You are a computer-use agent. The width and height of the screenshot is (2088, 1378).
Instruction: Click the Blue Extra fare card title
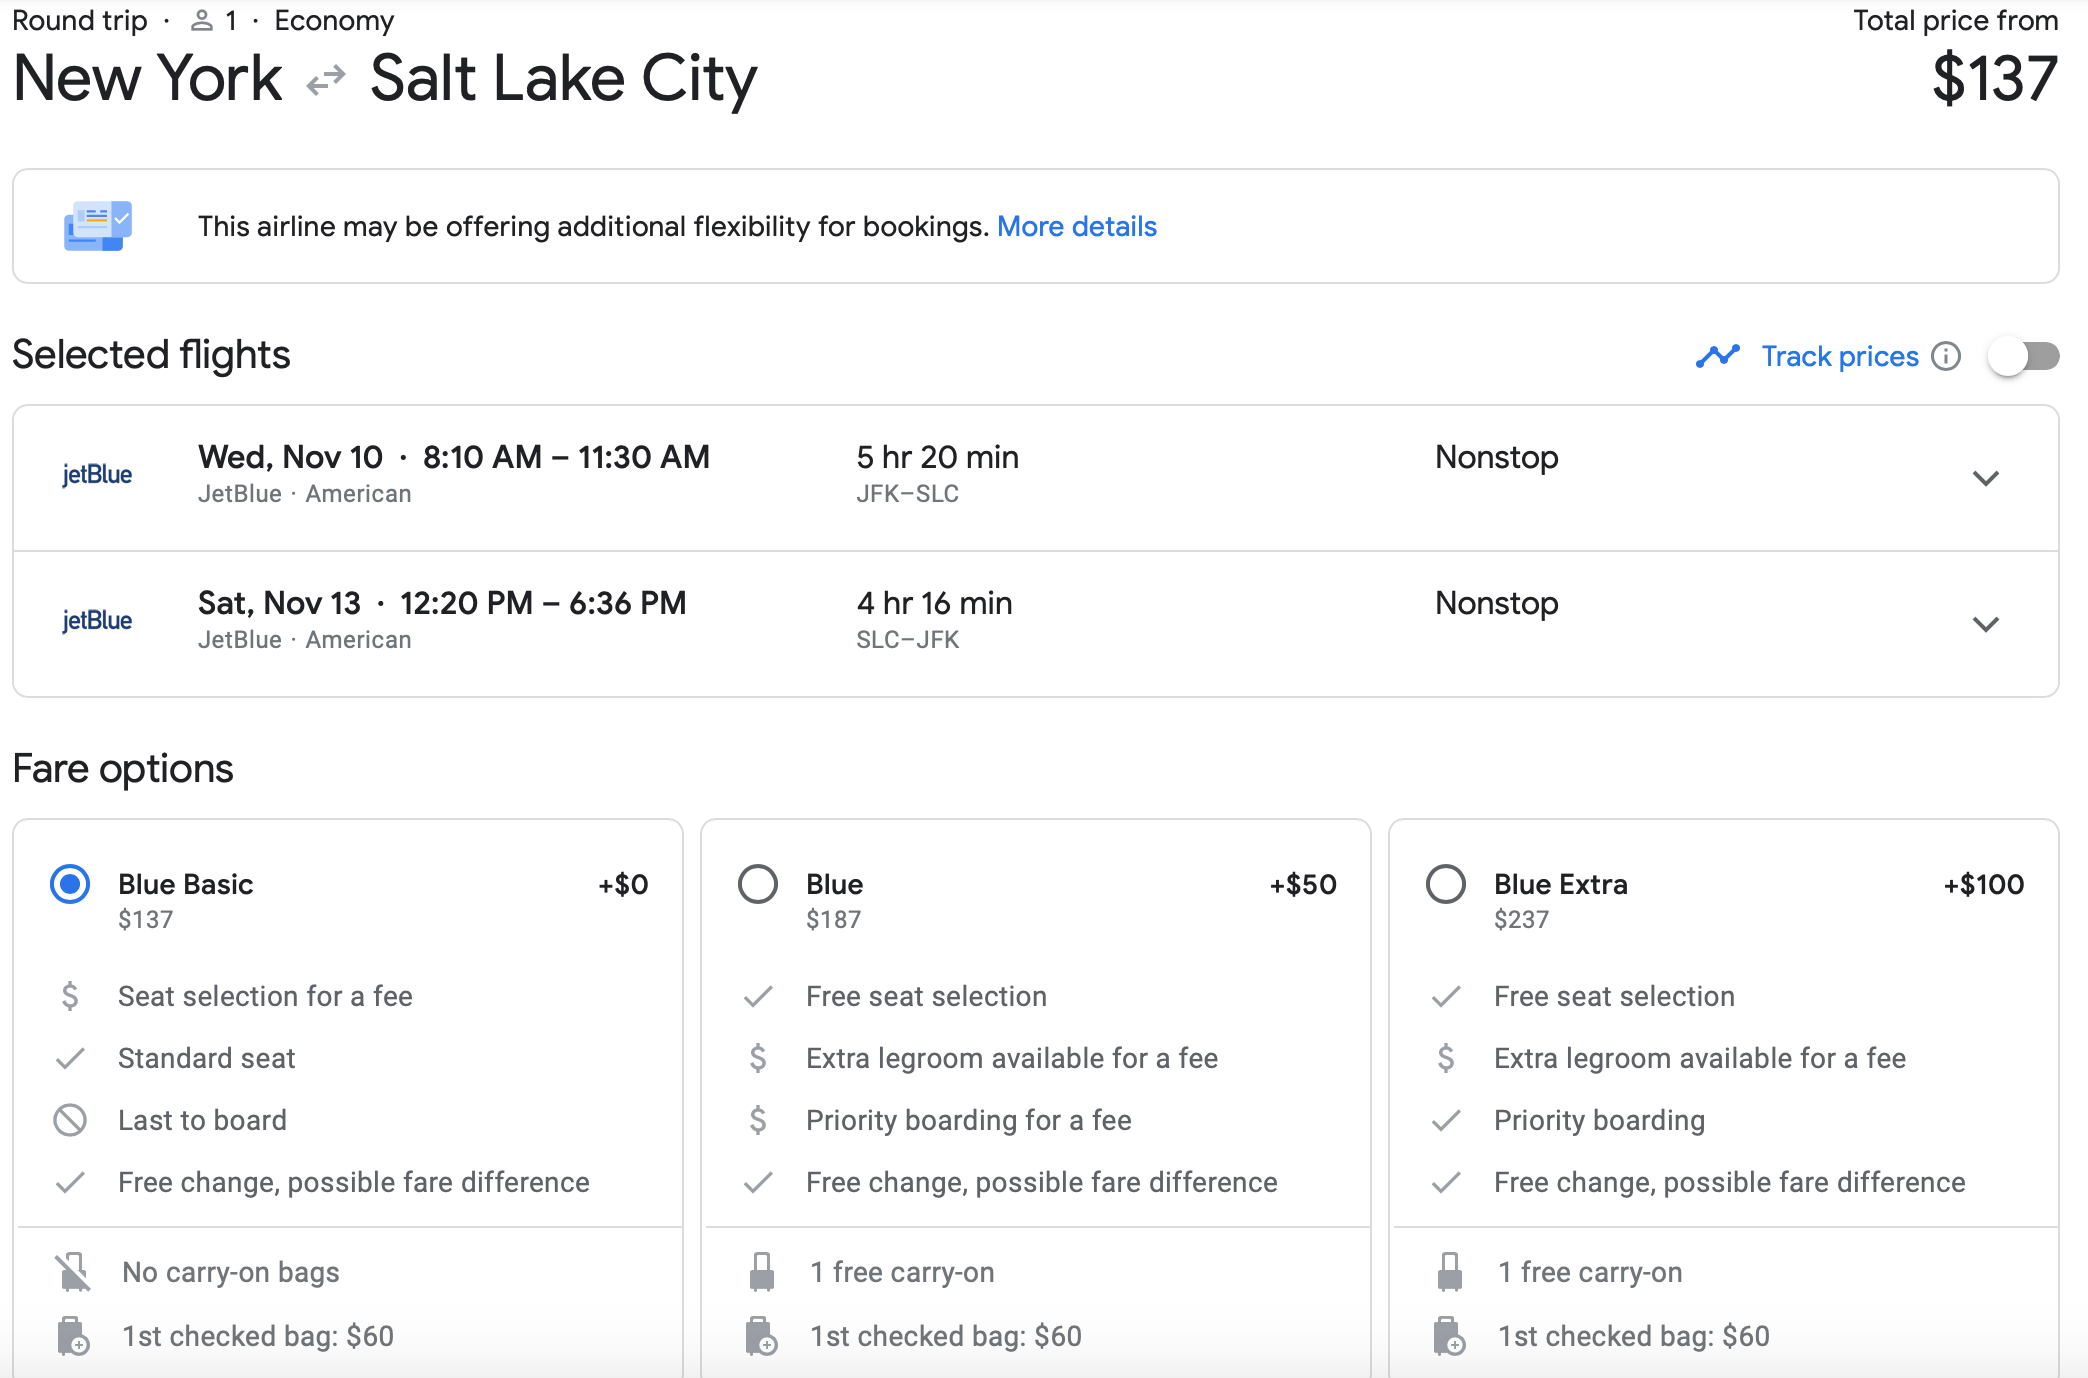(1560, 884)
